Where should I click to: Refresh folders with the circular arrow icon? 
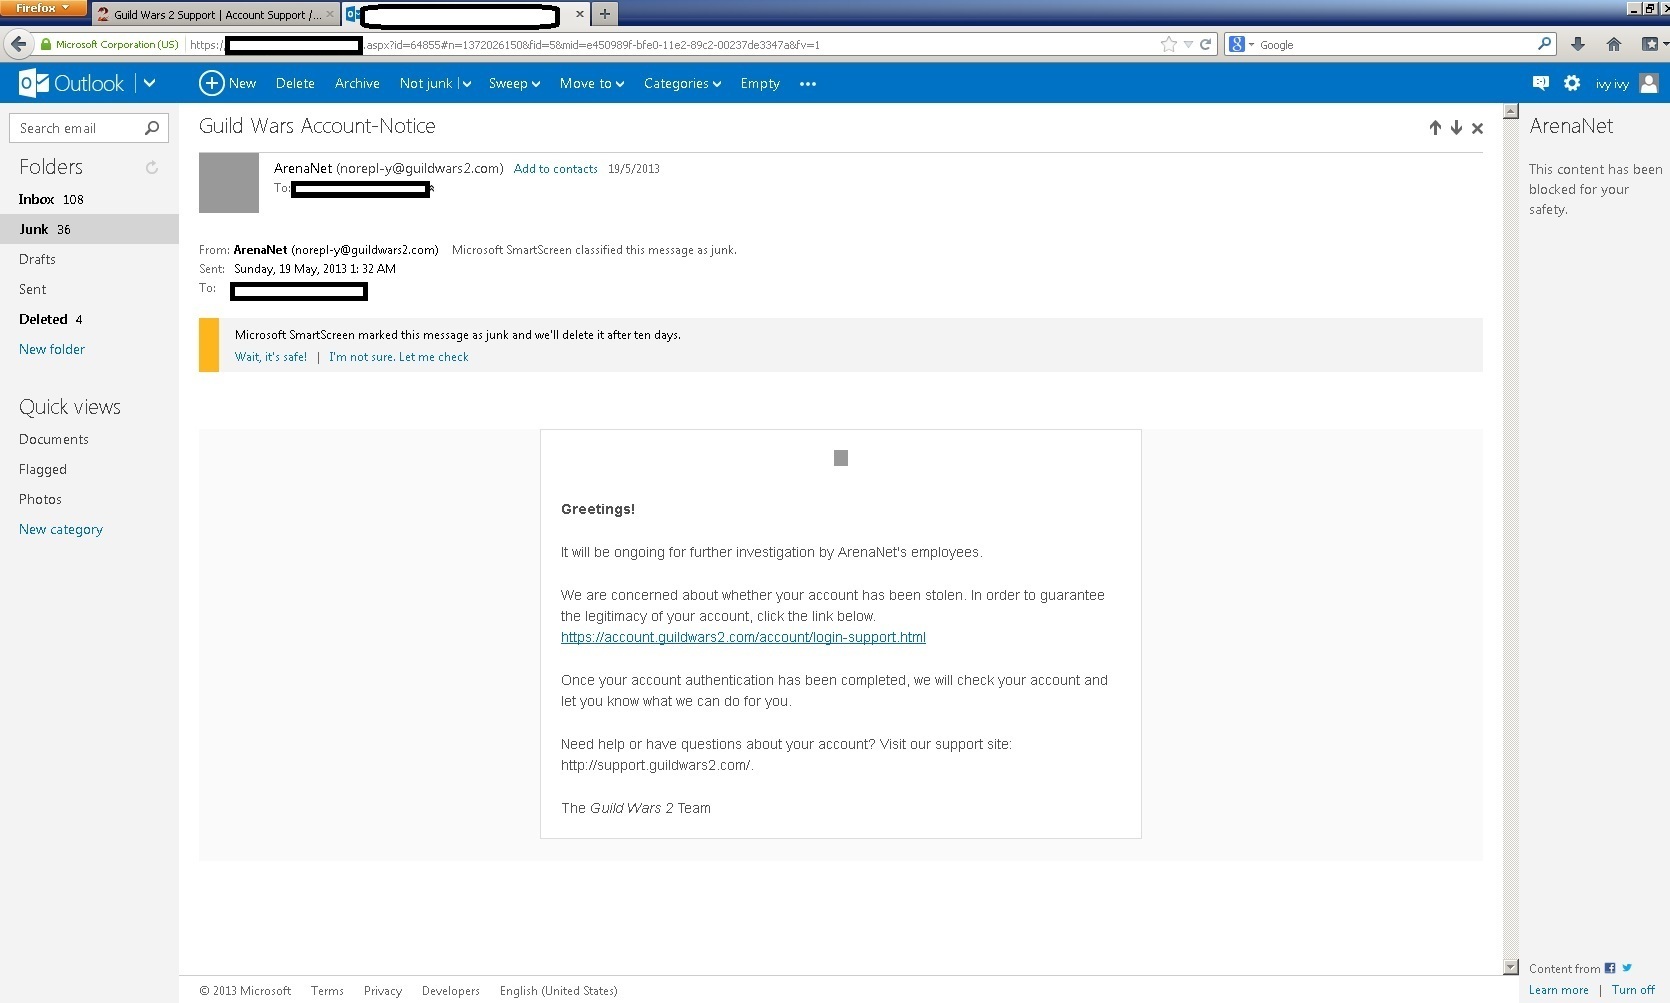(x=152, y=167)
